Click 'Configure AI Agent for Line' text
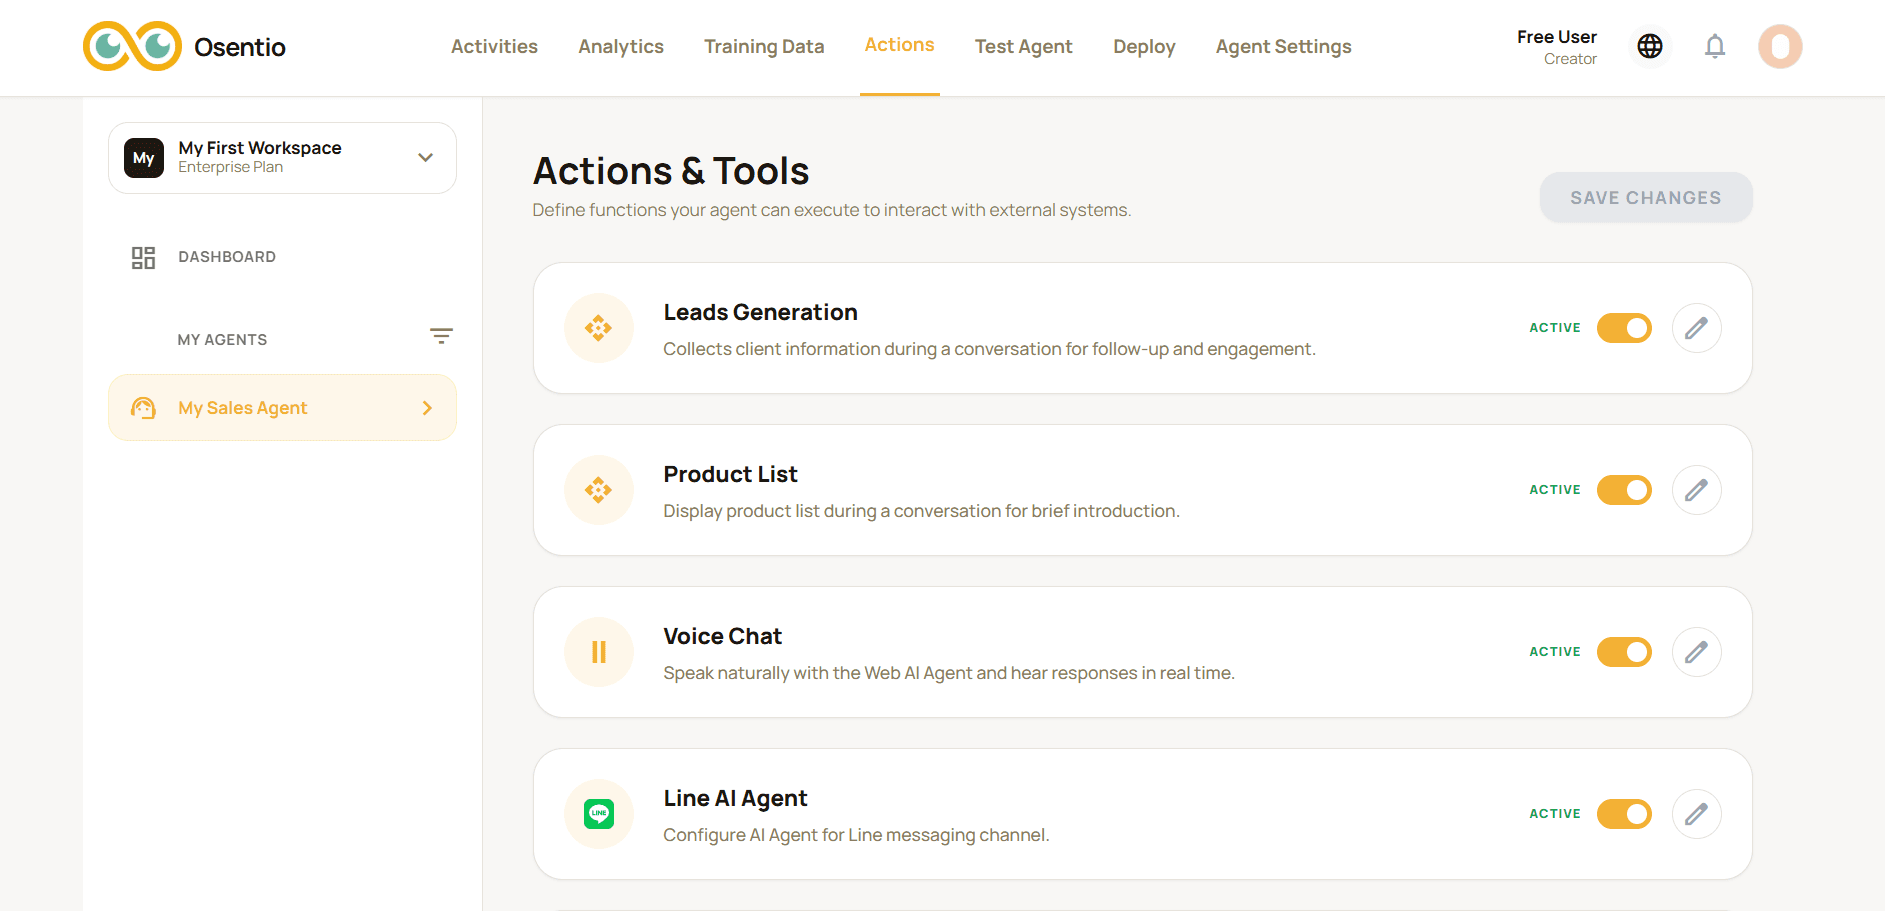This screenshot has height=911, width=1885. [x=857, y=835]
